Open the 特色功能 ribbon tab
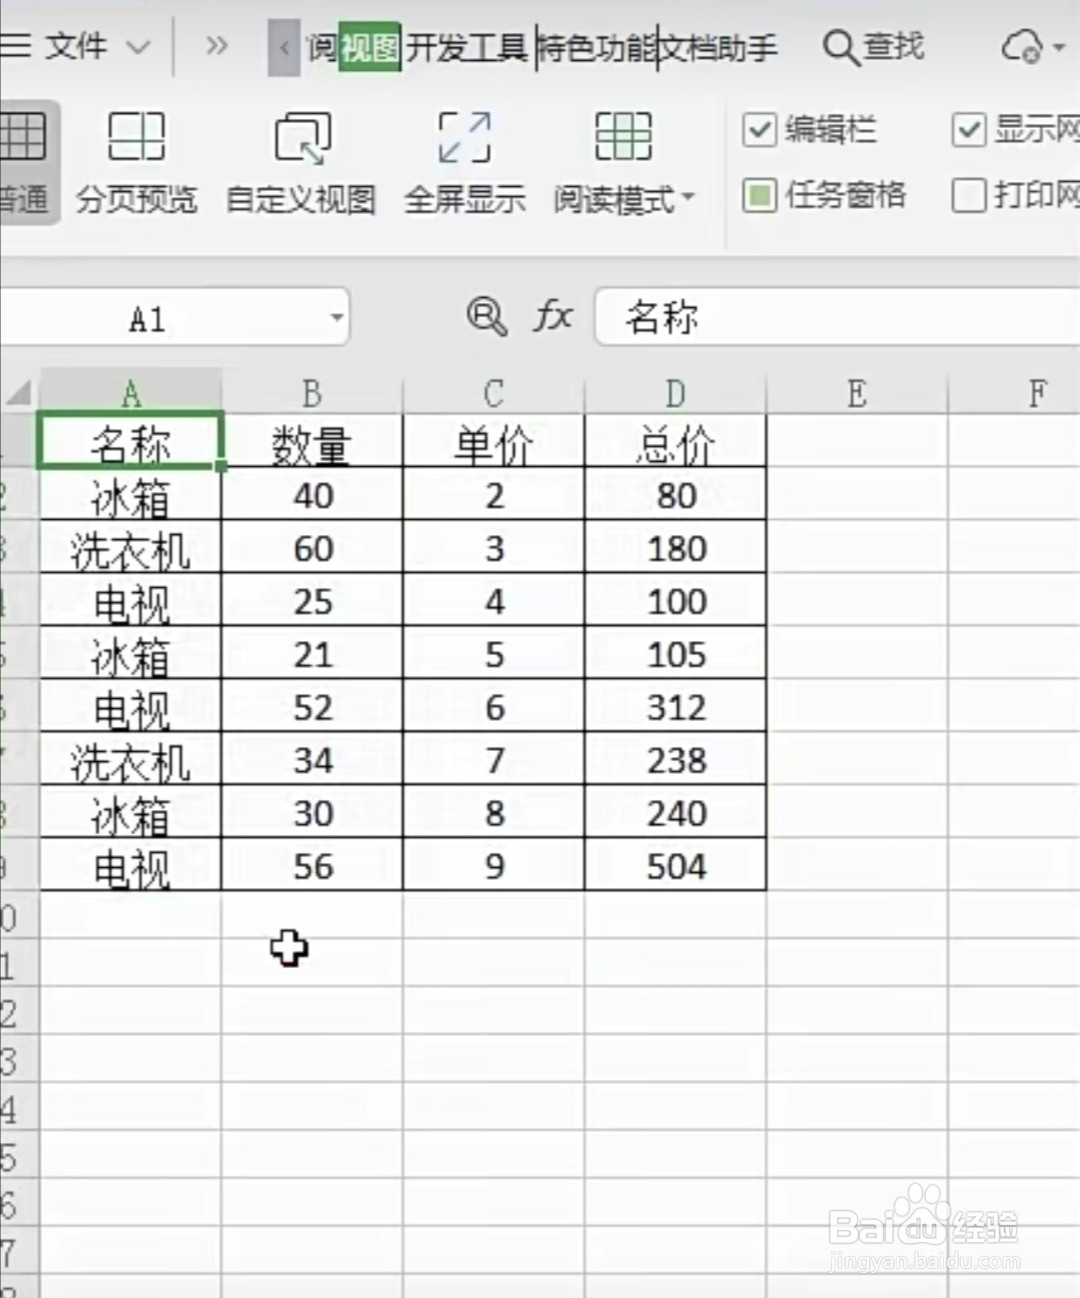This screenshot has width=1080, height=1298. tap(595, 46)
